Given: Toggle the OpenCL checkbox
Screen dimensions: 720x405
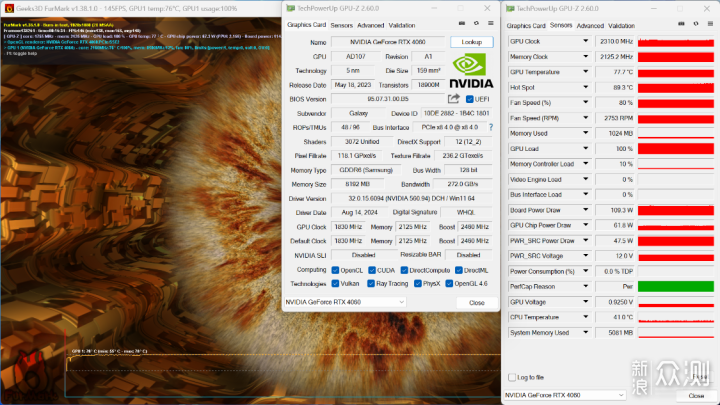Looking at the screenshot, I should click(335, 270).
